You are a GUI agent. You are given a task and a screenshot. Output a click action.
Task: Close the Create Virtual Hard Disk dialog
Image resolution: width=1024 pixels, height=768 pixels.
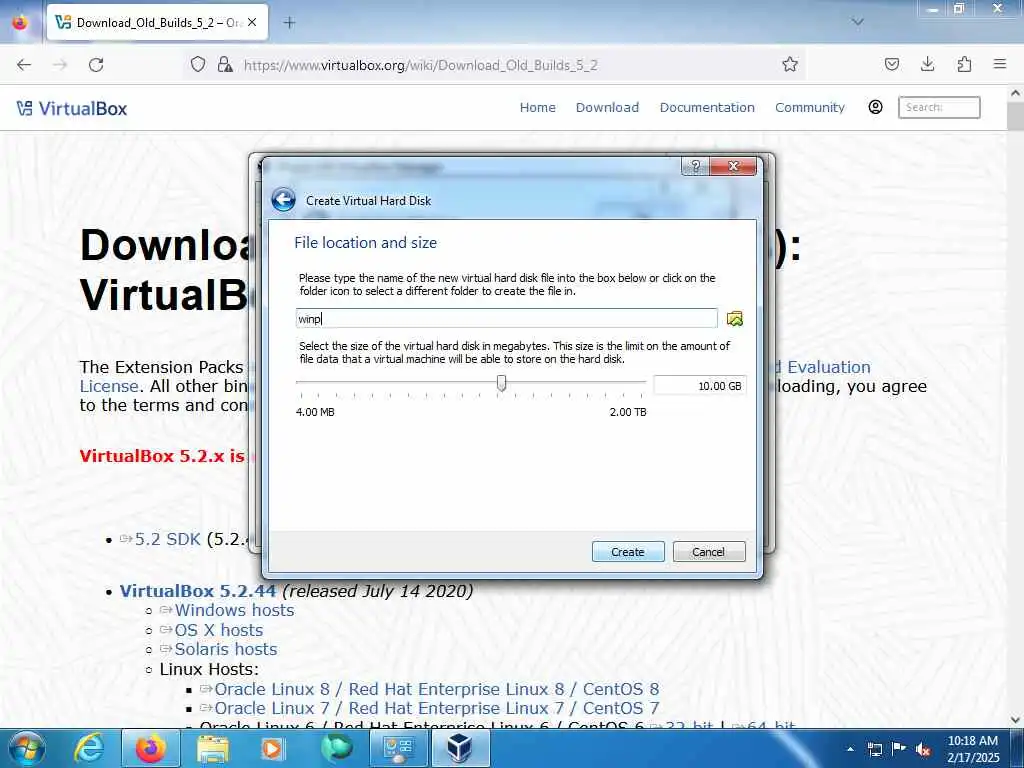733,167
